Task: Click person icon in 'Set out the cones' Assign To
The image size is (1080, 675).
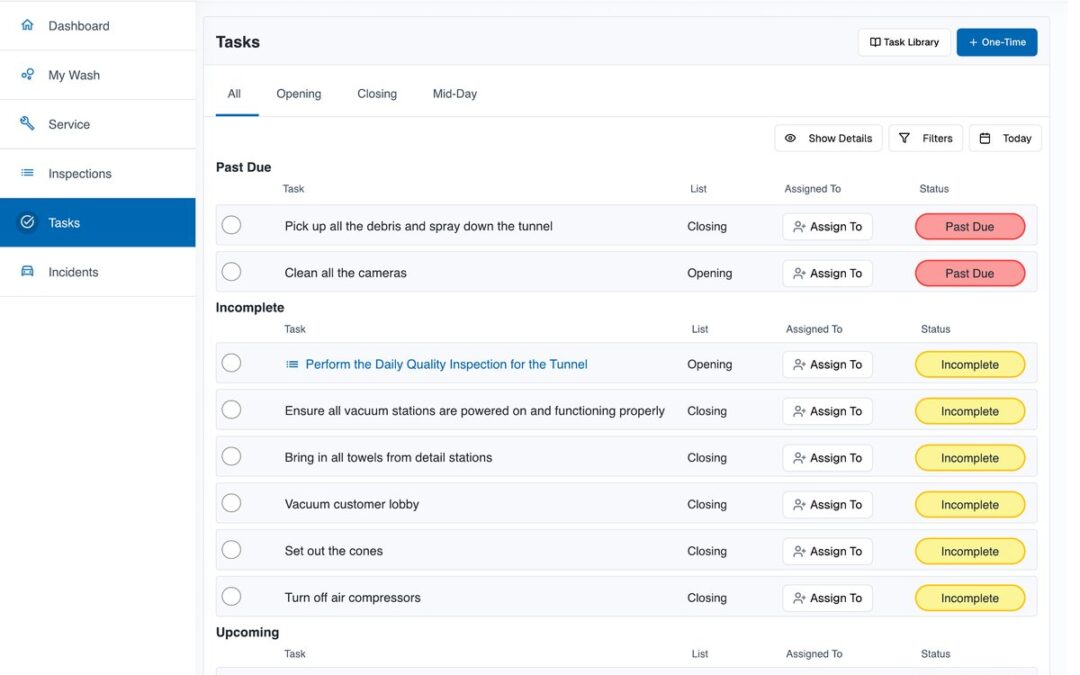Action: click(x=799, y=552)
